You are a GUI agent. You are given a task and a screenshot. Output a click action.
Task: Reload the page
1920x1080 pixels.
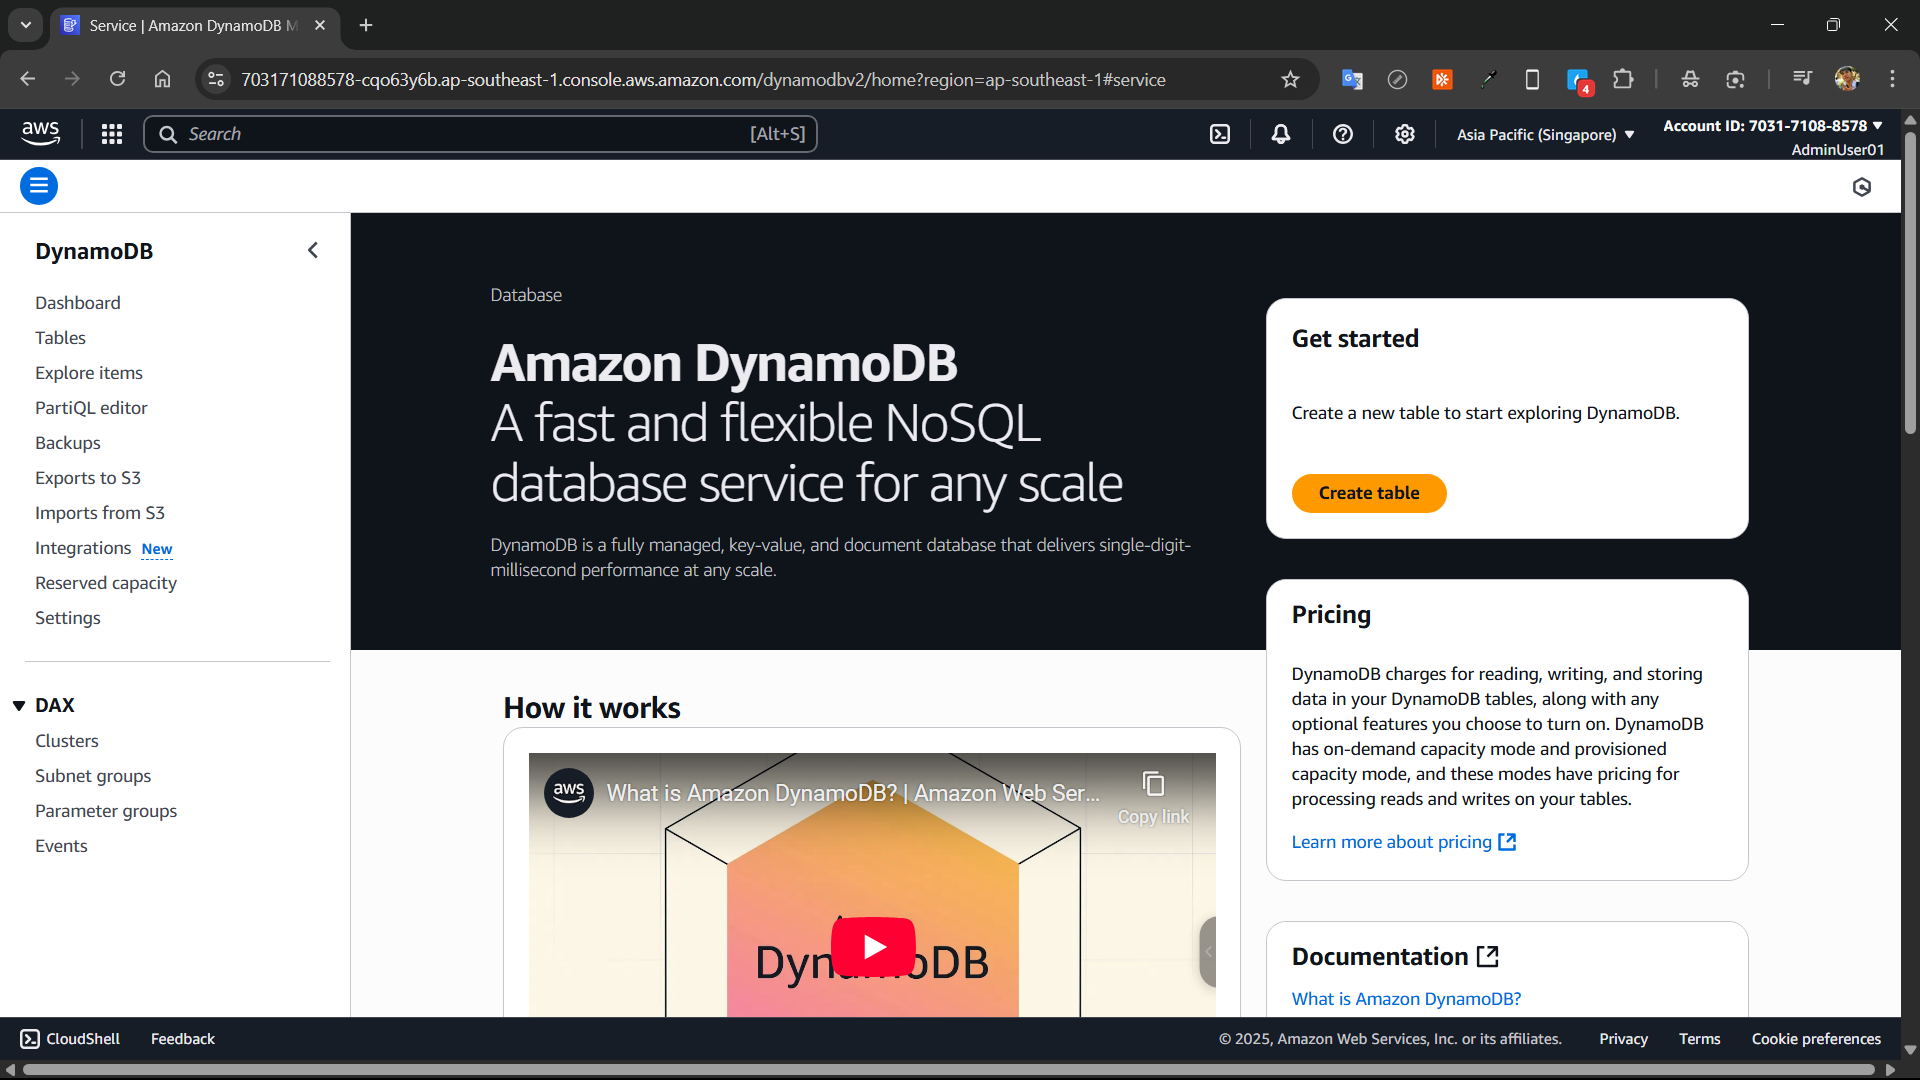pyautogui.click(x=117, y=79)
